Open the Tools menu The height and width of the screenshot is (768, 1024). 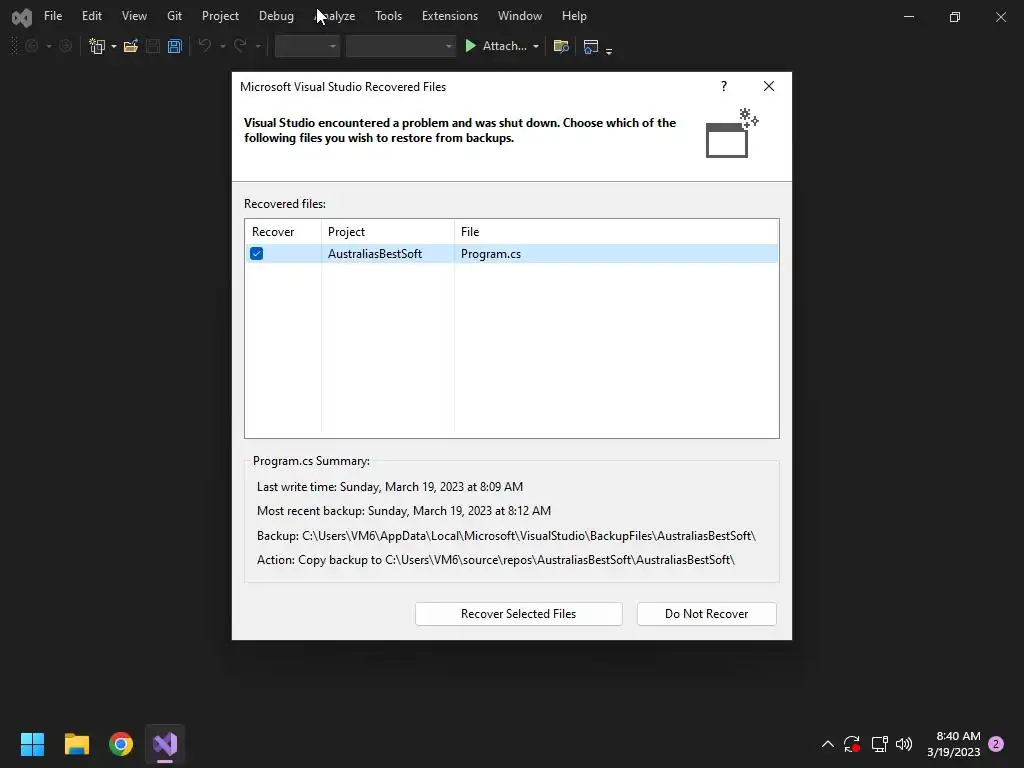click(x=388, y=16)
